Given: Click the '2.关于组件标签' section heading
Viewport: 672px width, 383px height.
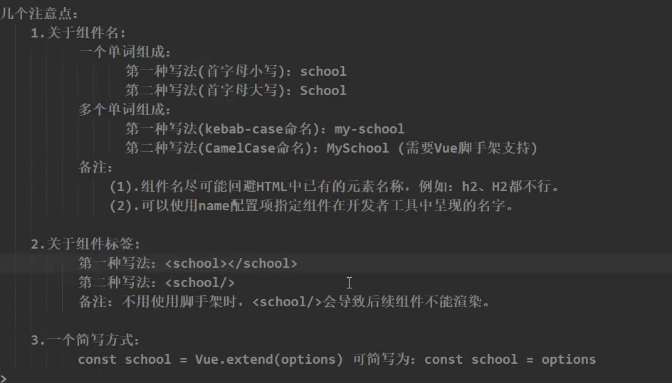Looking at the screenshot, I should click(x=86, y=244).
